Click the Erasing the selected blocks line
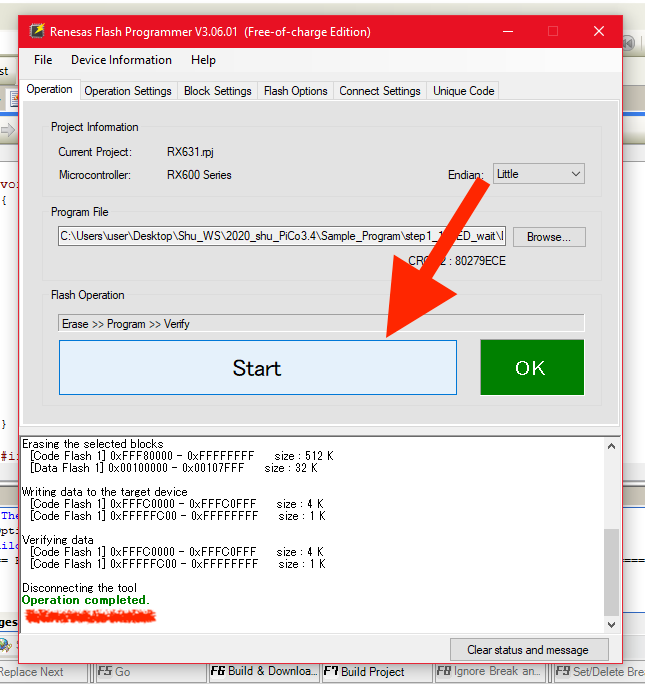 [x=92, y=444]
